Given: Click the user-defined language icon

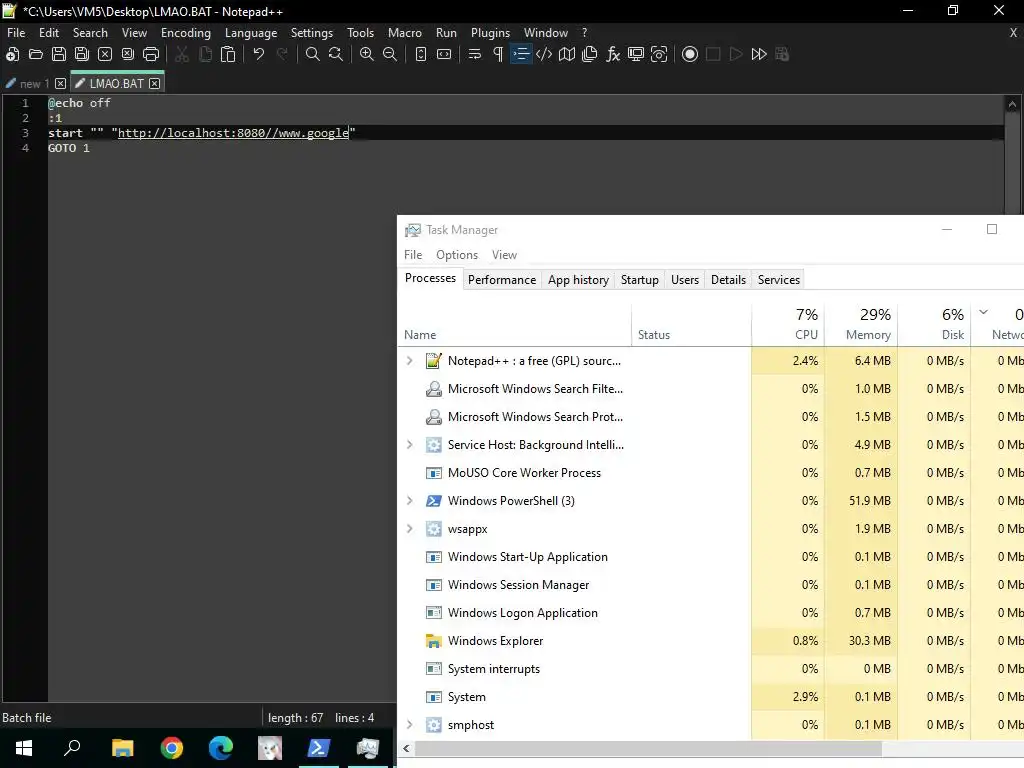Looking at the screenshot, I should coord(544,54).
